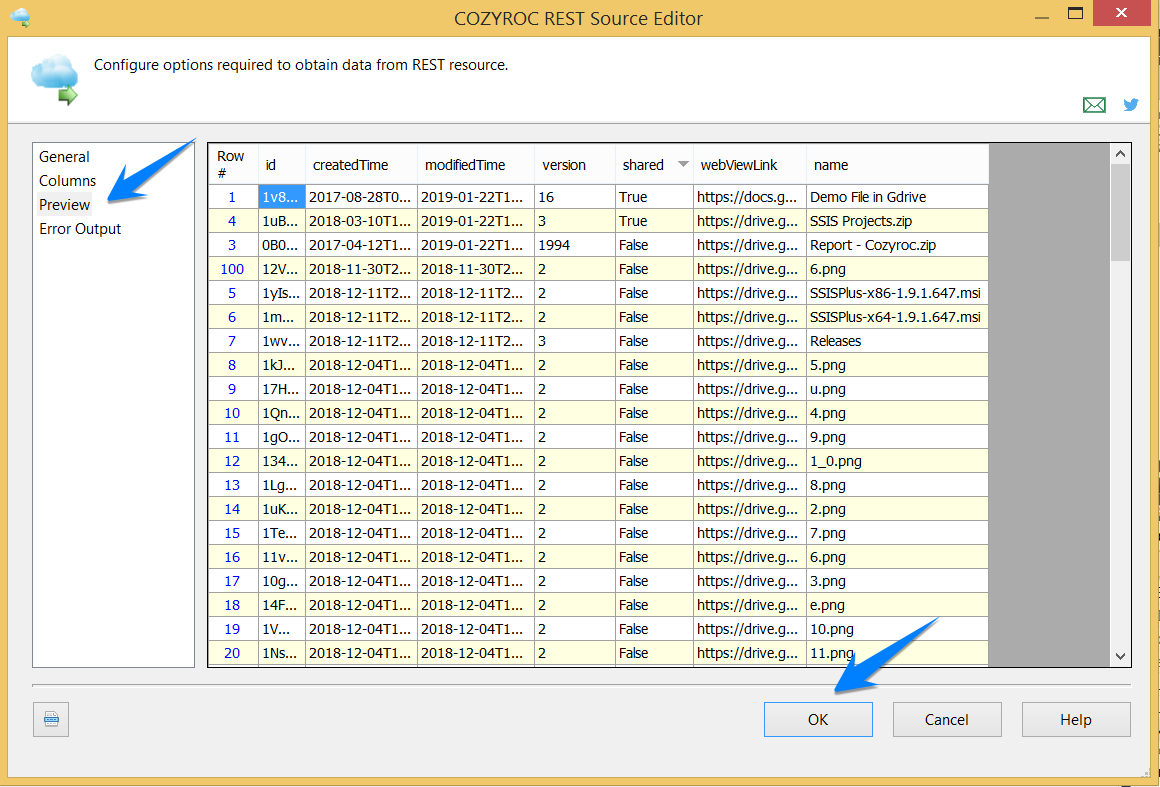Image resolution: width=1160 pixels, height=787 pixels.
Task: Click row number 20
Action: coord(232,653)
